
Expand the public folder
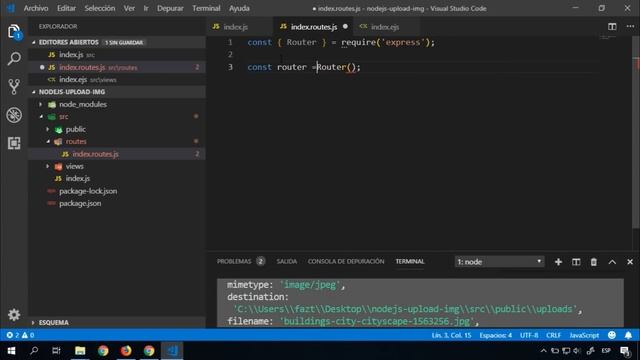[47, 129]
